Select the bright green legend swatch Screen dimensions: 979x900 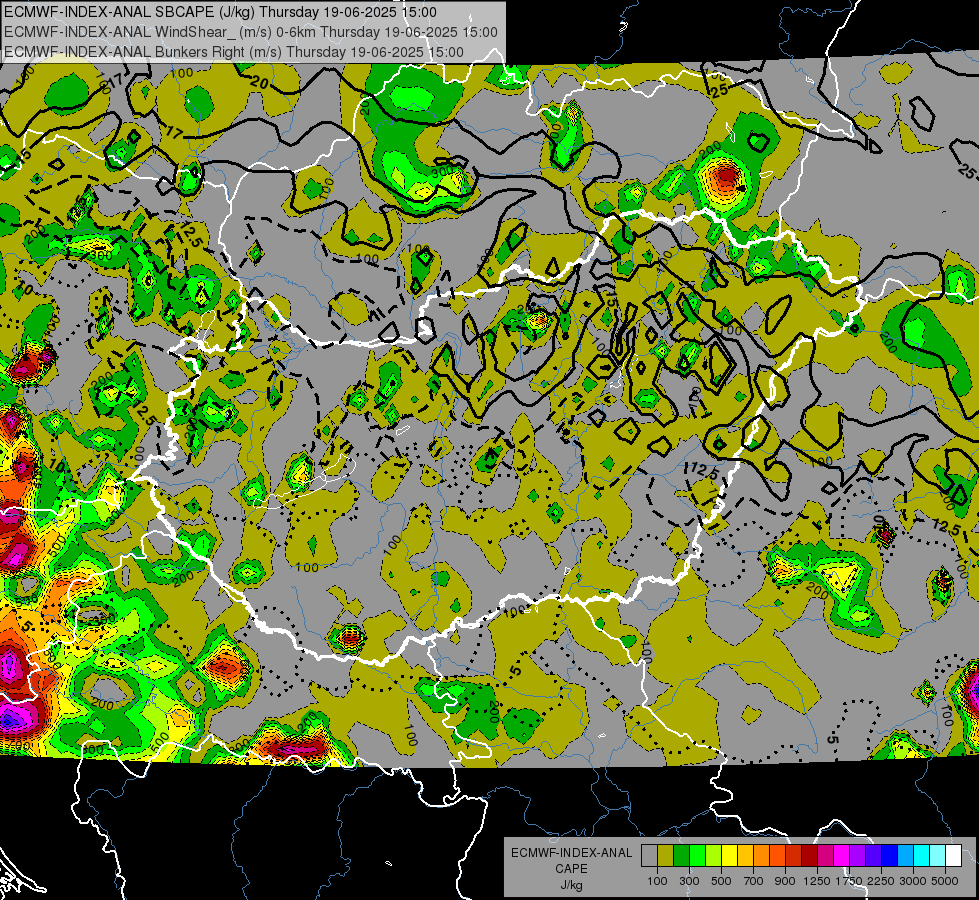(x=697, y=856)
